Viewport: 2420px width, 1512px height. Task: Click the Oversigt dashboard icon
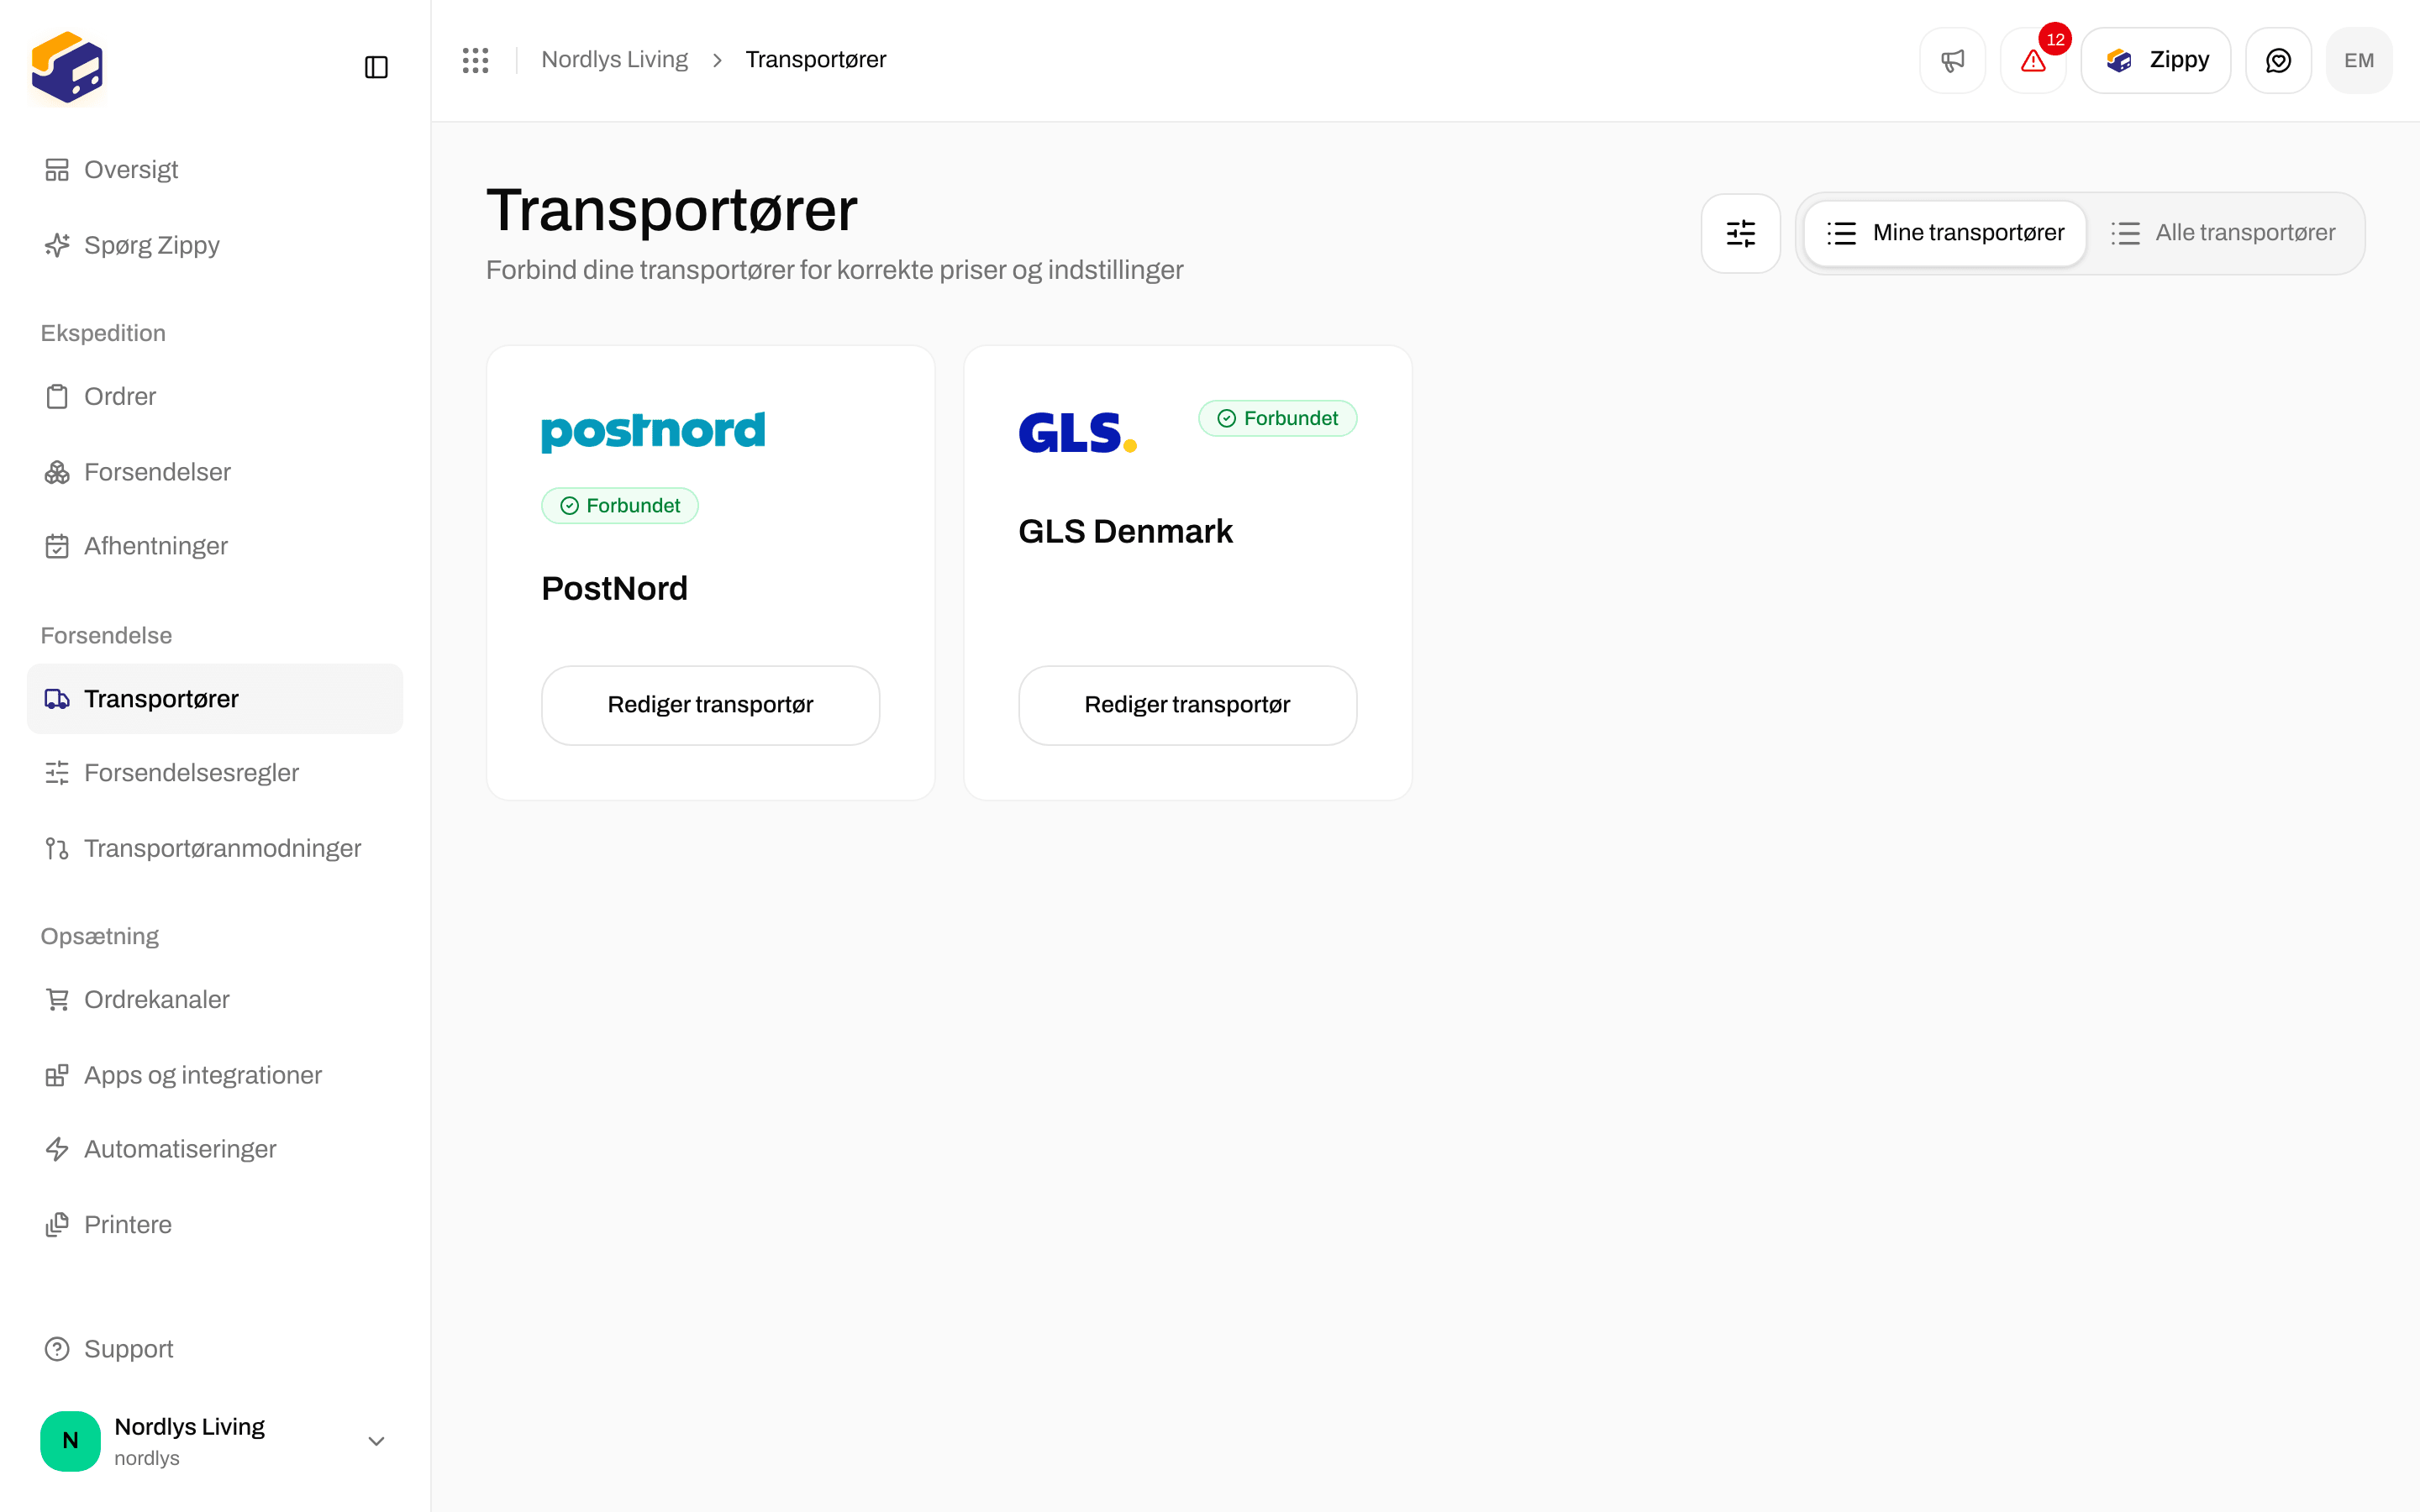tap(57, 170)
